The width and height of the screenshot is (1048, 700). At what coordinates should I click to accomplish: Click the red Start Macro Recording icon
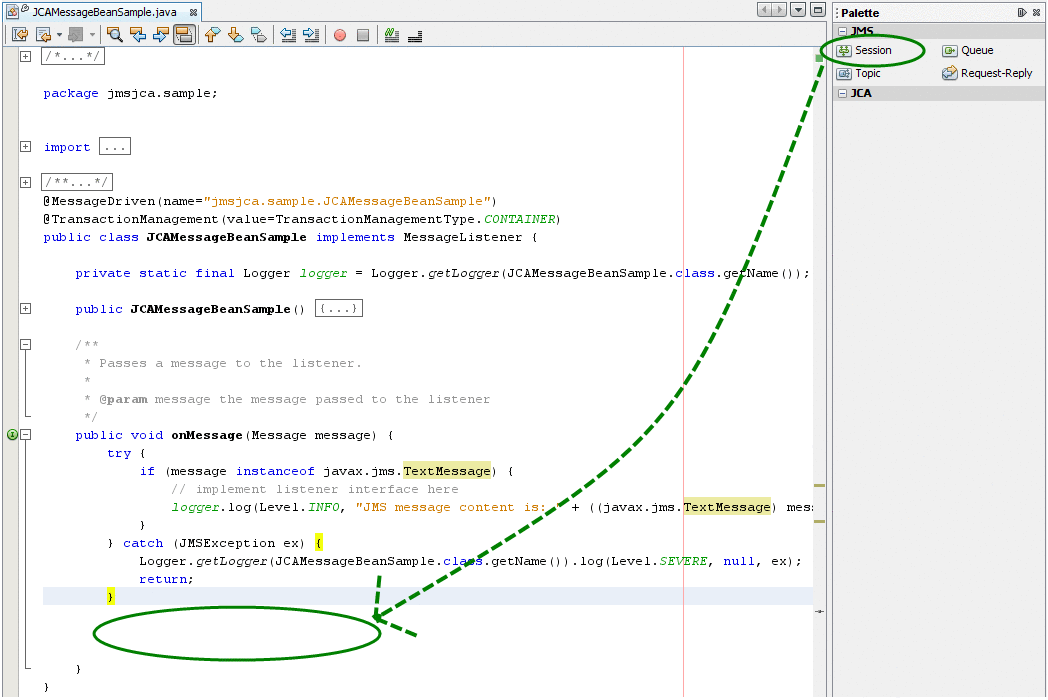340,35
